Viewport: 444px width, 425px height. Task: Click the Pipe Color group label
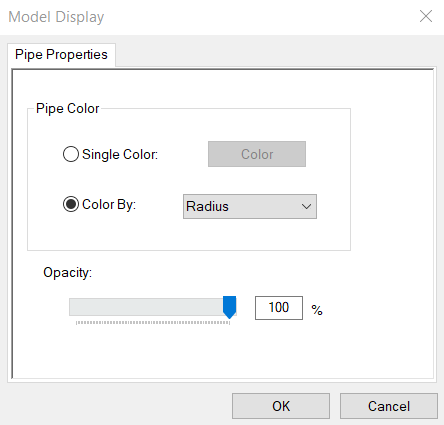click(68, 109)
